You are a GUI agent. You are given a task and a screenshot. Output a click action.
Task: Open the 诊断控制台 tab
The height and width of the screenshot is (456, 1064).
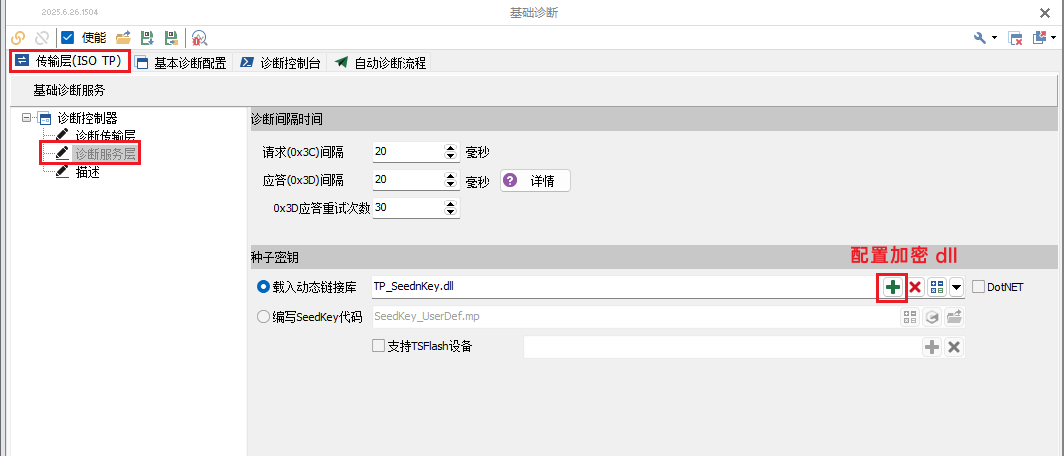pyautogui.click(x=280, y=63)
